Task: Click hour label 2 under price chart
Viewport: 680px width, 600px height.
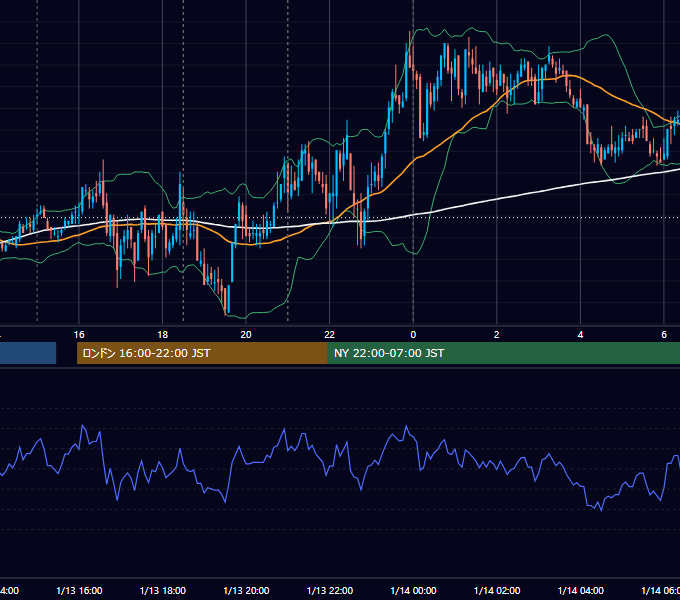Action: 497,335
